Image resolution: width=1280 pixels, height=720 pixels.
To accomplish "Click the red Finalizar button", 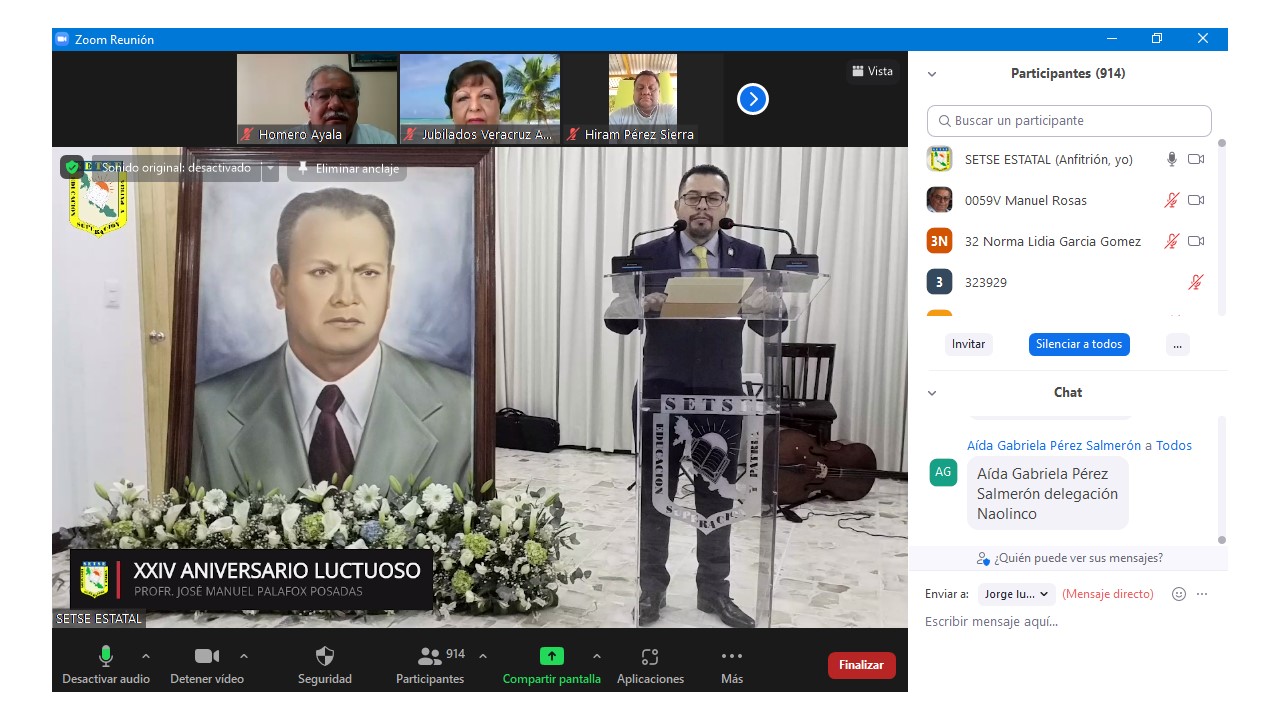I will pos(861,665).
